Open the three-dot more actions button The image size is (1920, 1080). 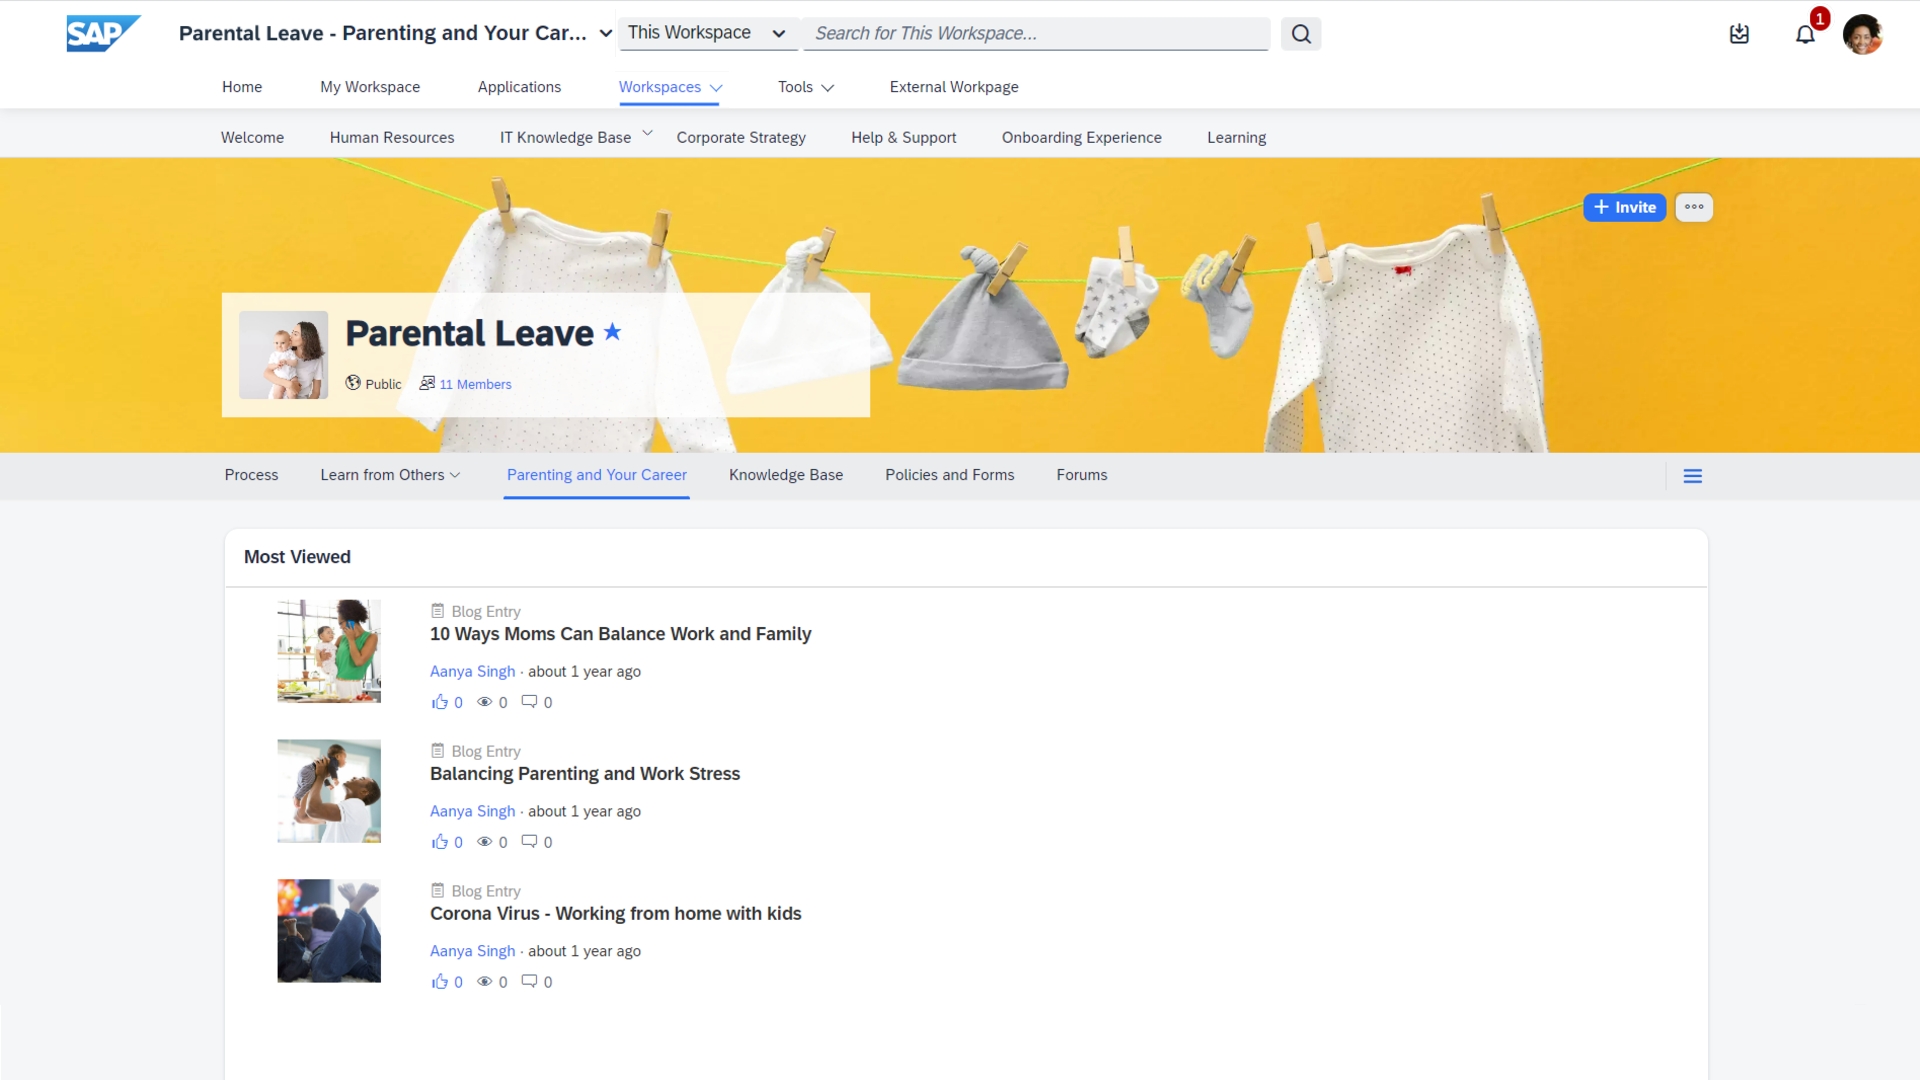click(x=1693, y=207)
